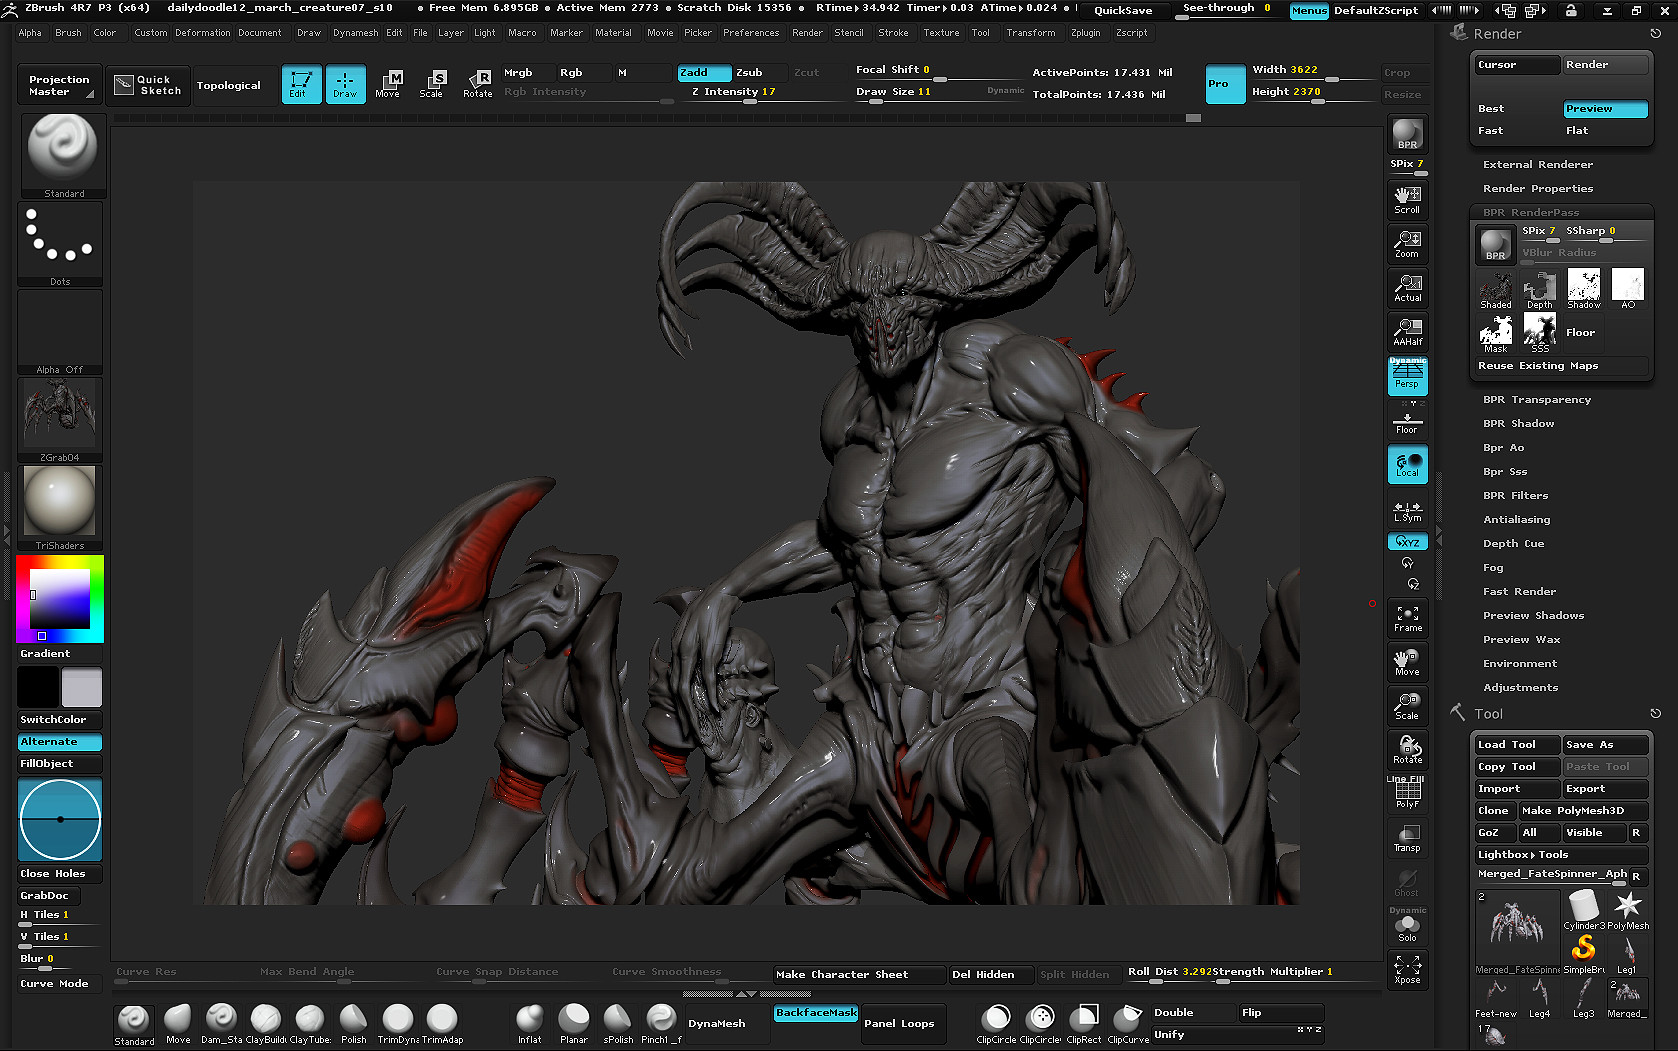Select the ClipCircle brush
1678x1051 pixels.
[x=996, y=1024]
